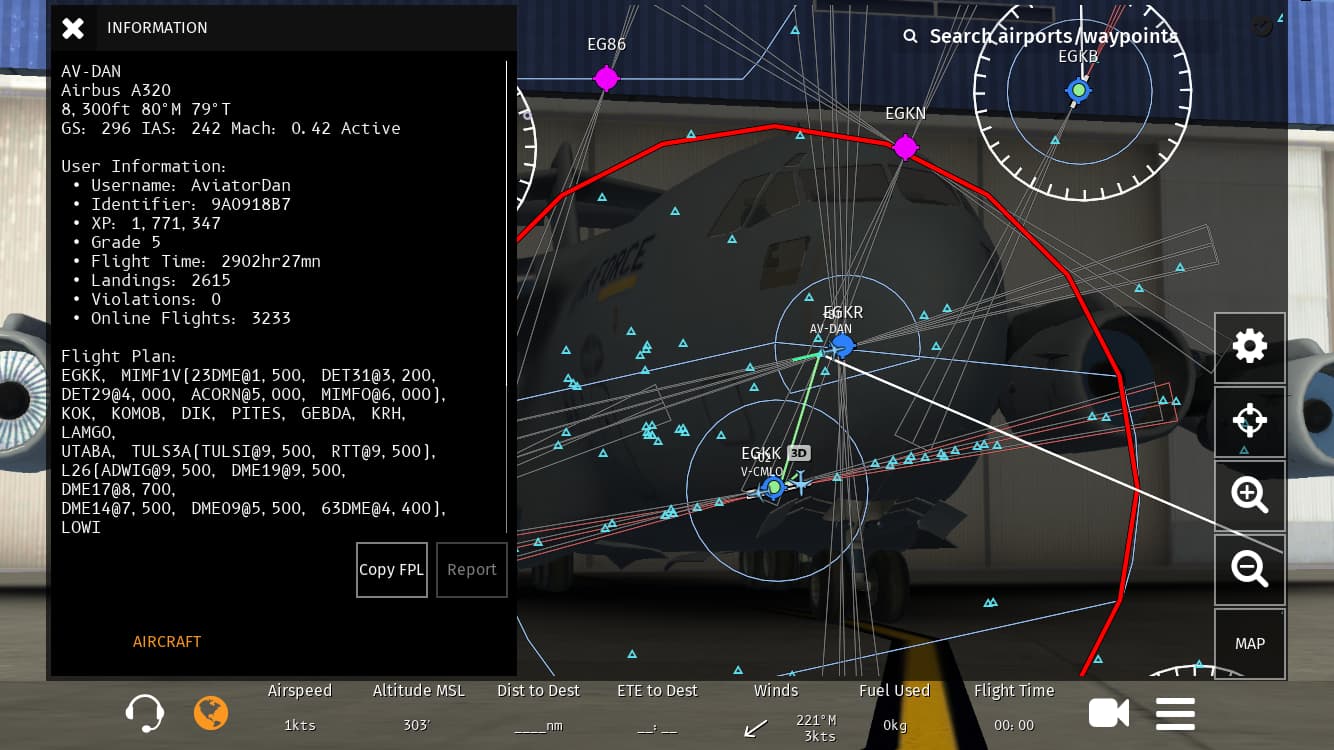Click the Airspeed readout in the status bar
The width and height of the screenshot is (1334, 750).
click(x=299, y=707)
